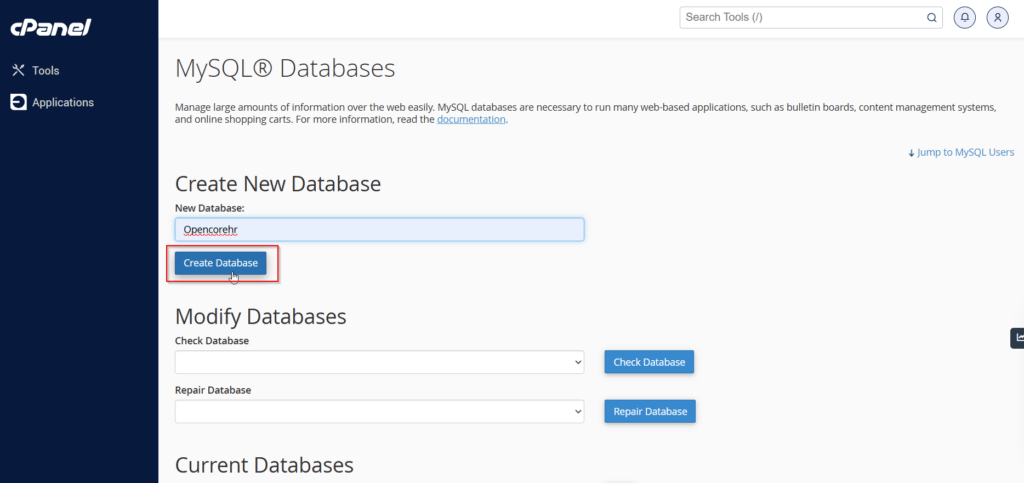Click the New Database name field
The width and height of the screenshot is (1024, 483).
click(379, 229)
